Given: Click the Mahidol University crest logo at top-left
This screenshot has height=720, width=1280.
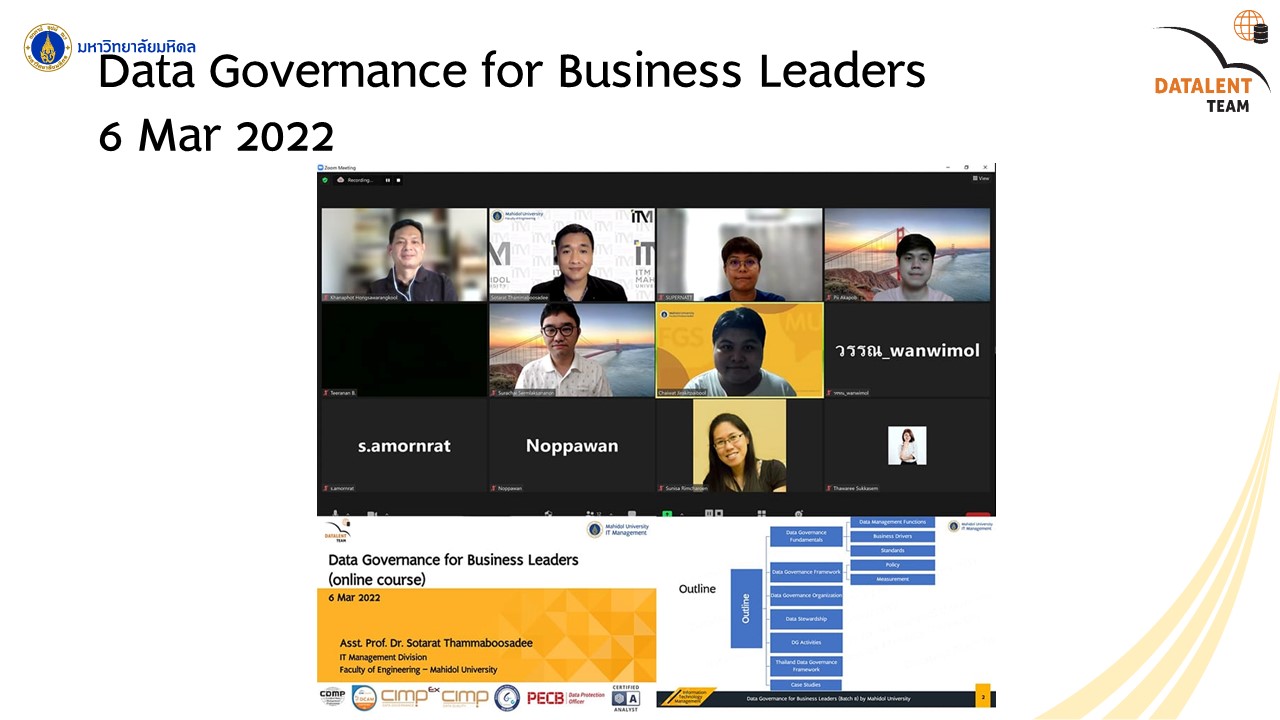Looking at the screenshot, I should (47, 47).
